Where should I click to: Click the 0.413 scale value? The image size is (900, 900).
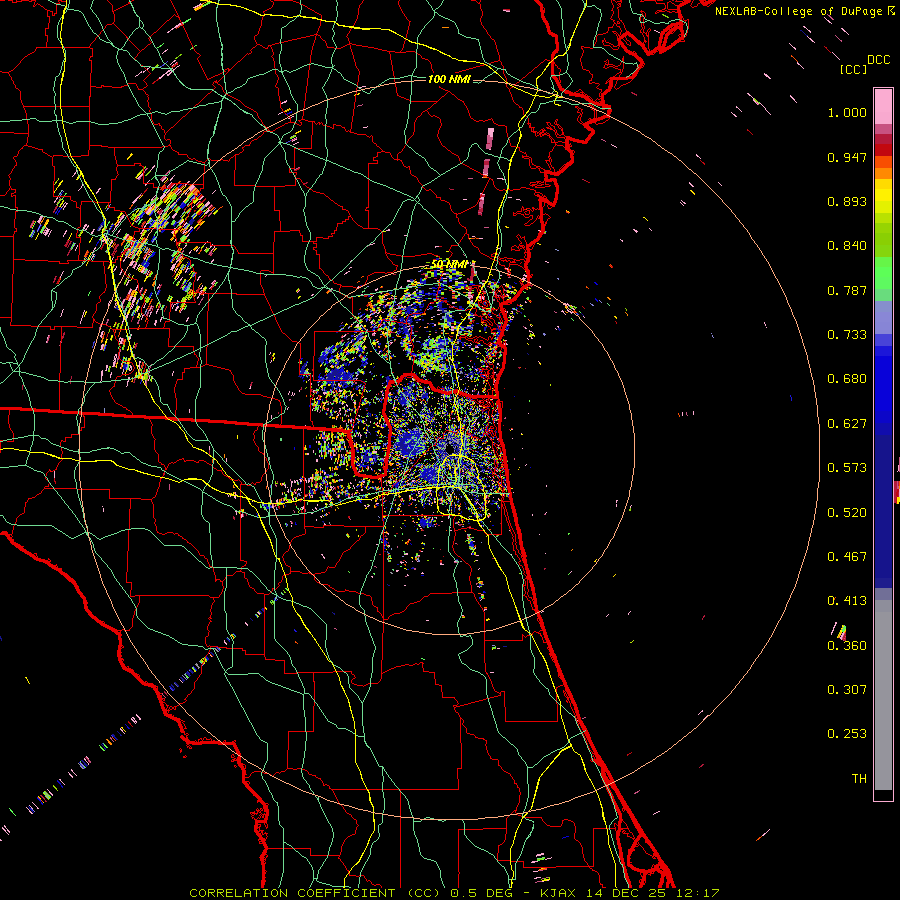click(847, 601)
